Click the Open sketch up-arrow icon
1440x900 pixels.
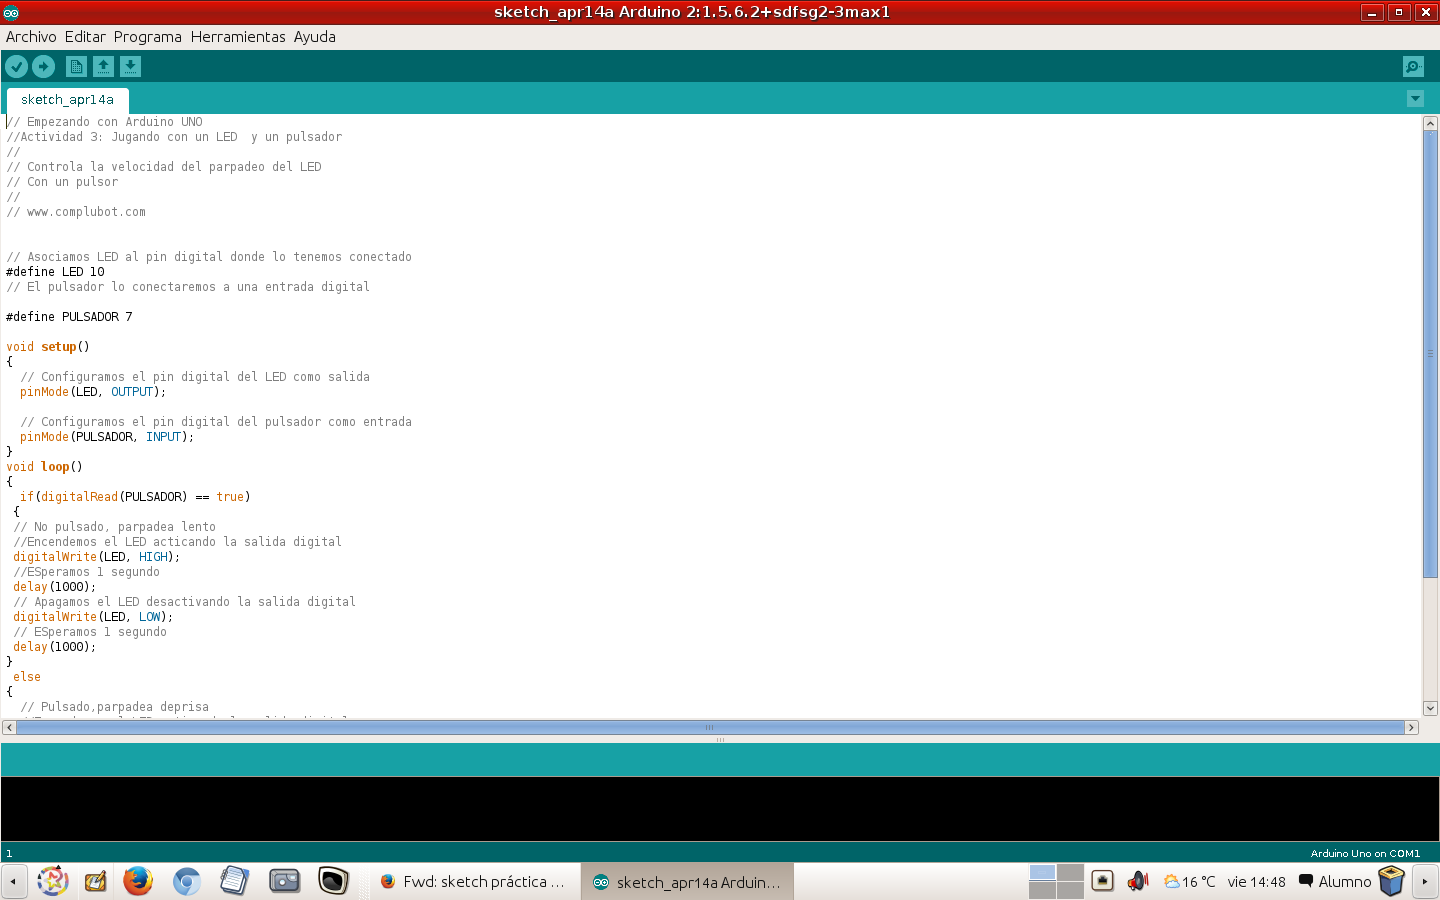[x=103, y=66]
